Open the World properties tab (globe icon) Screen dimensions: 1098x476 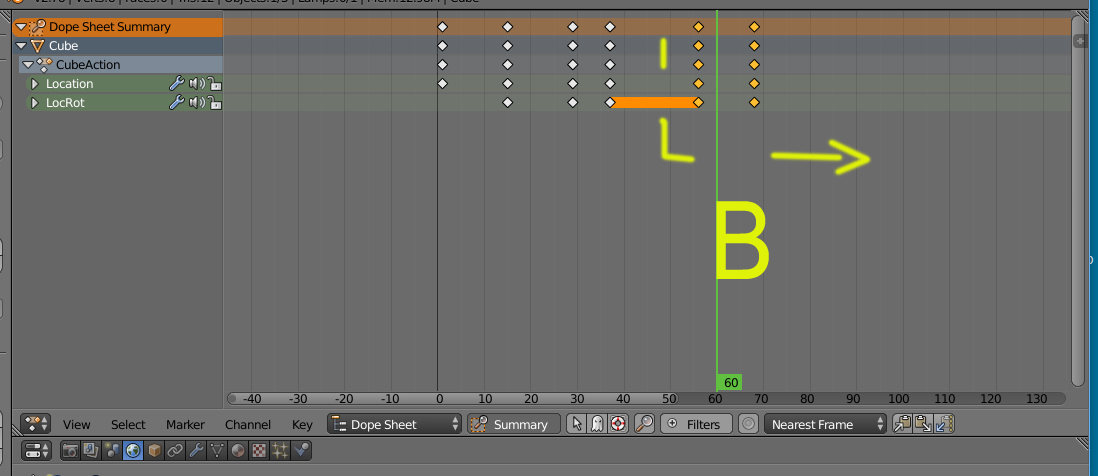click(133, 450)
